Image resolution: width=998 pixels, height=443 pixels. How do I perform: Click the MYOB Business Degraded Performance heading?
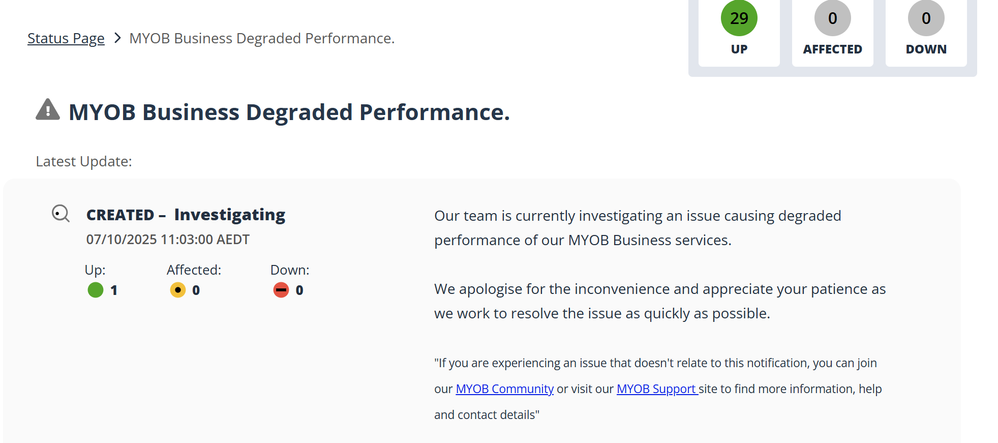[x=289, y=112]
